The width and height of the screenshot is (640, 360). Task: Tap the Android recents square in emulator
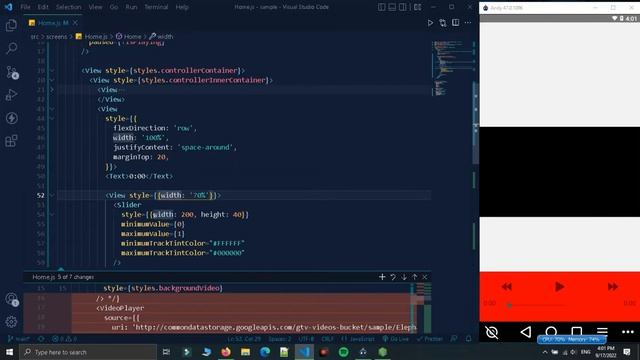coord(577,332)
